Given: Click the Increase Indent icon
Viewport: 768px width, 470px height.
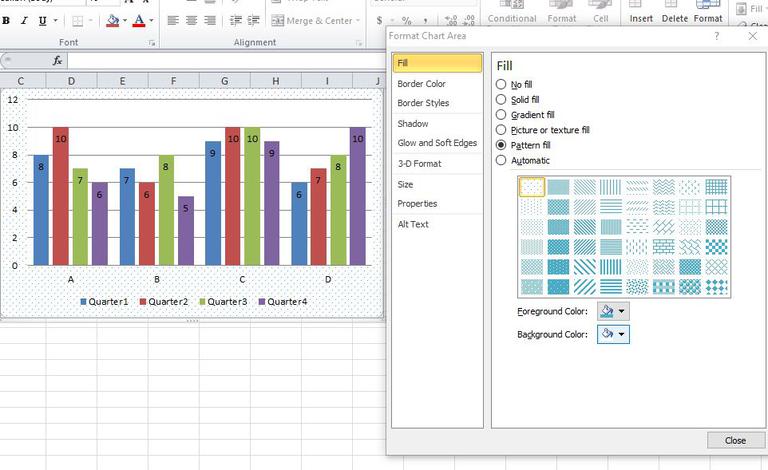Looking at the screenshot, I should click(x=253, y=21).
